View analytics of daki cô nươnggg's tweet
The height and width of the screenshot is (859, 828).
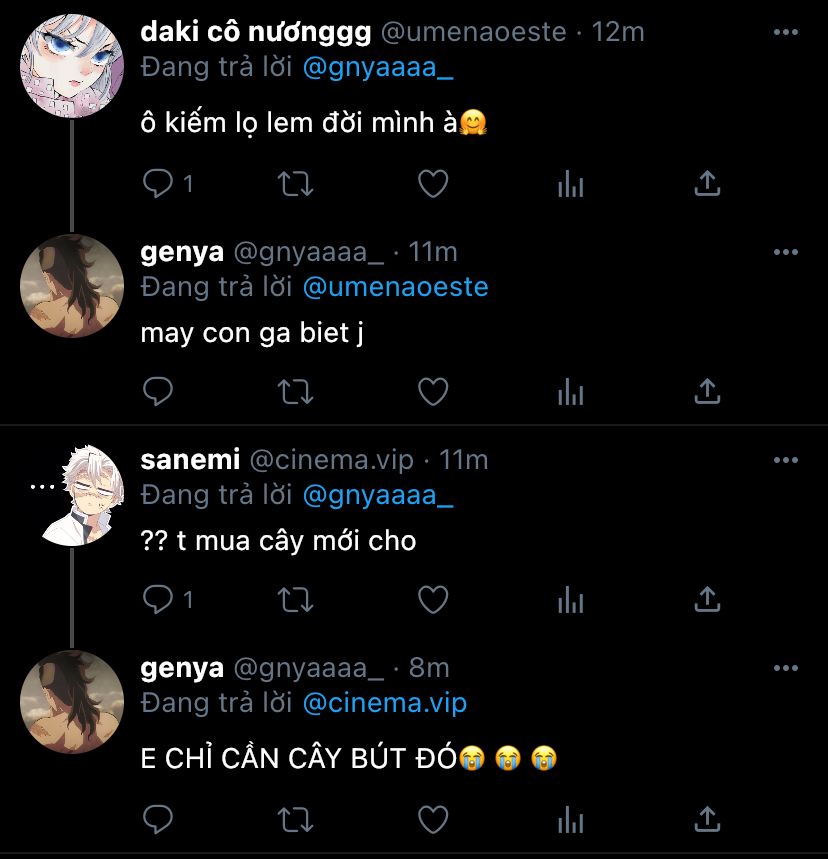[x=570, y=184]
